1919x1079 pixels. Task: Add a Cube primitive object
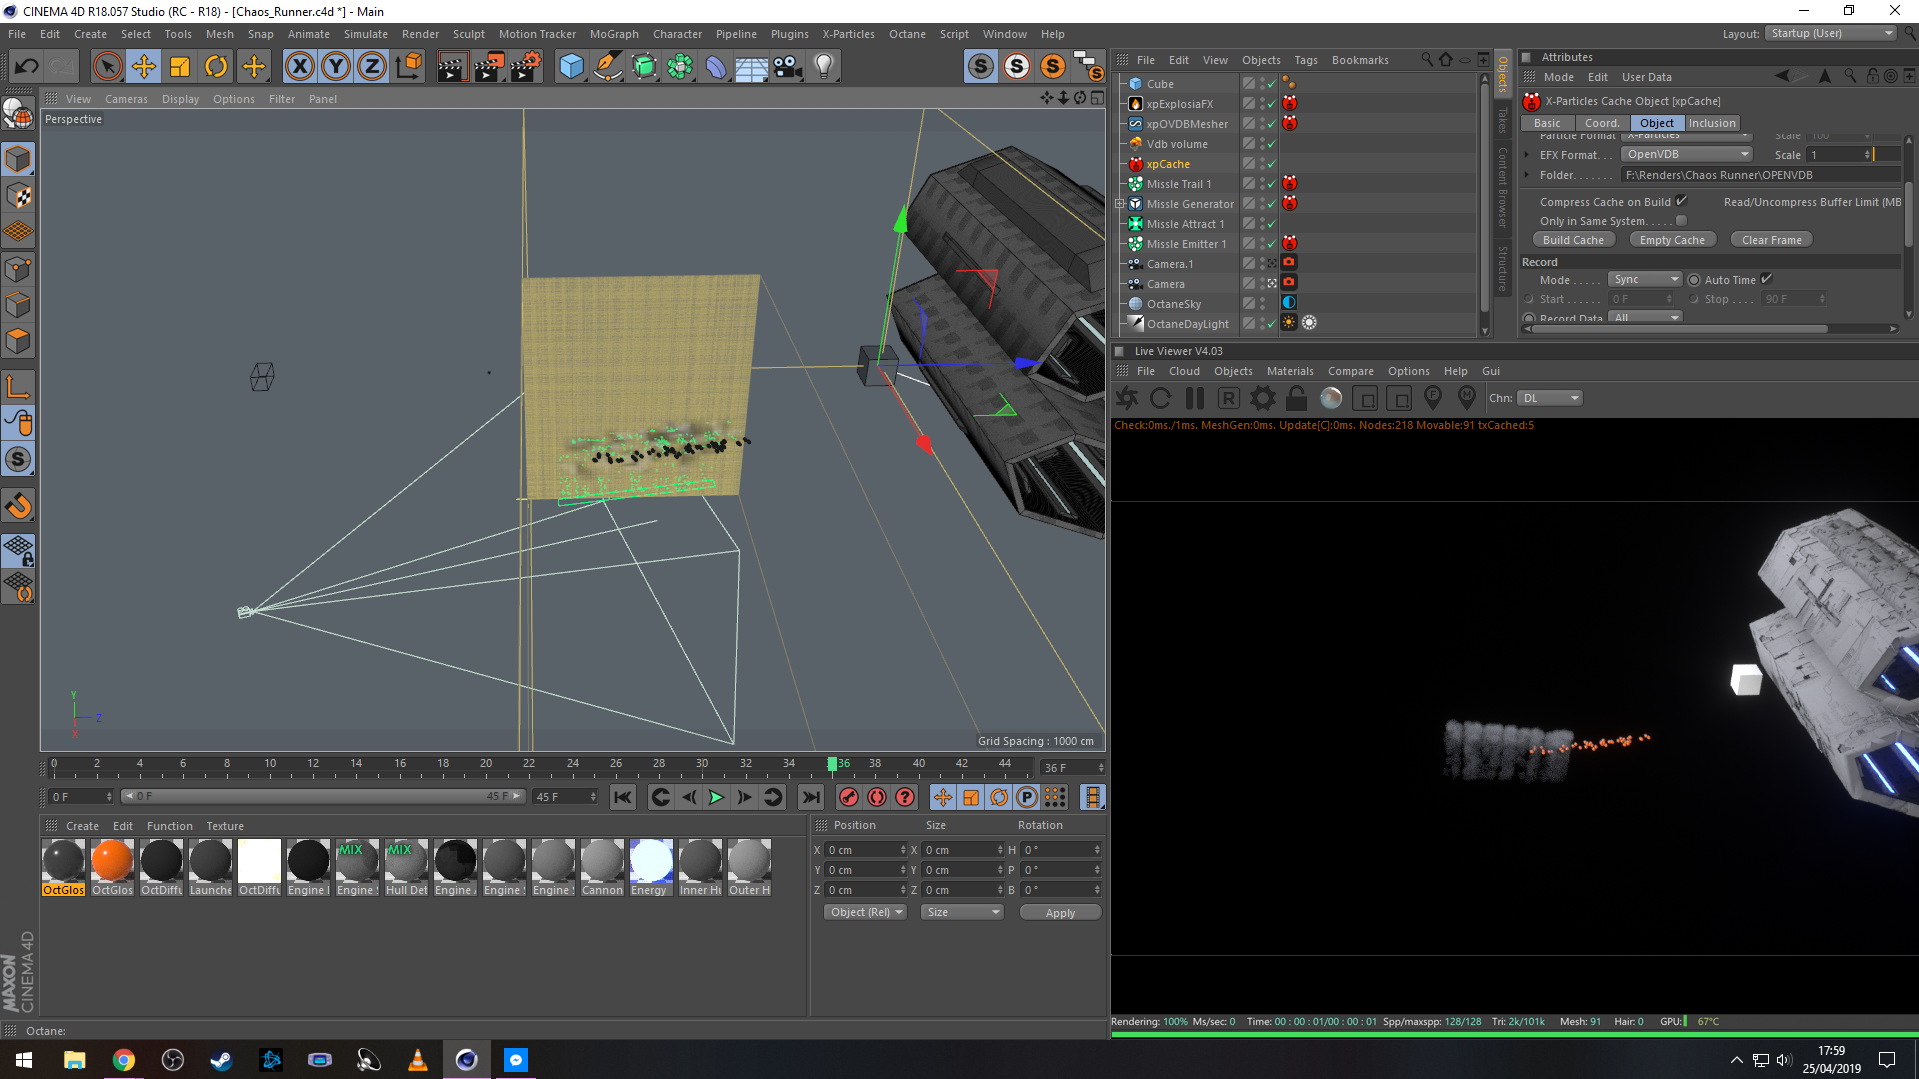point(571,67)
